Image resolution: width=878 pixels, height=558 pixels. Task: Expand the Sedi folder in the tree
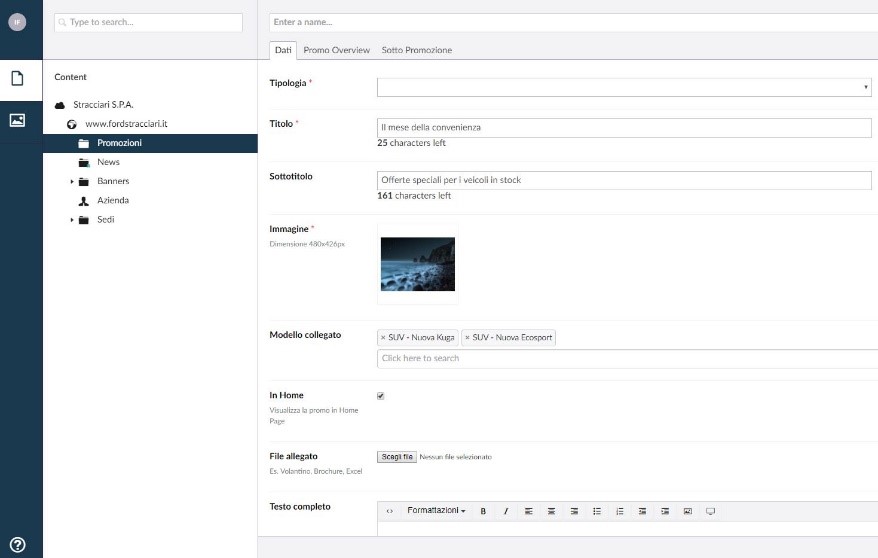click(x=72, y=220)
